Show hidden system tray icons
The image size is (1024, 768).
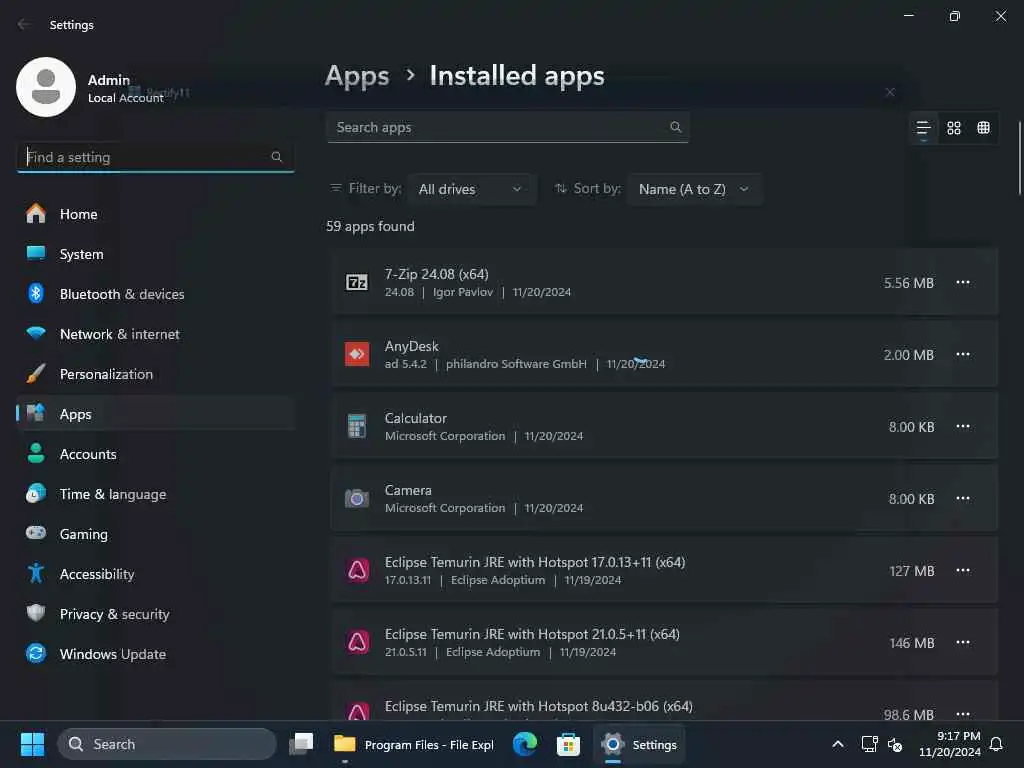(838, 744)
